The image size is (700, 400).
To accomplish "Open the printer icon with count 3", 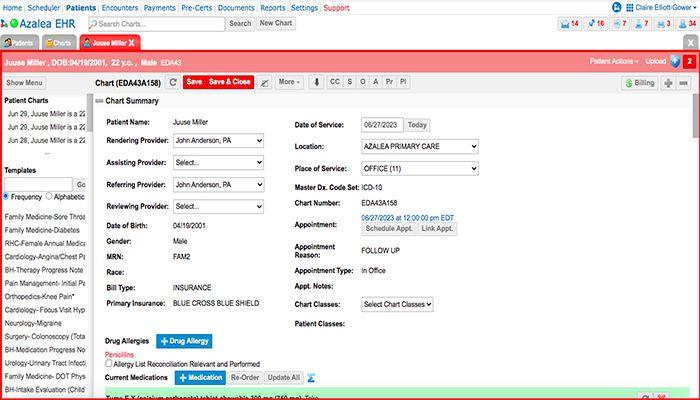I will (x=663, y=24).
